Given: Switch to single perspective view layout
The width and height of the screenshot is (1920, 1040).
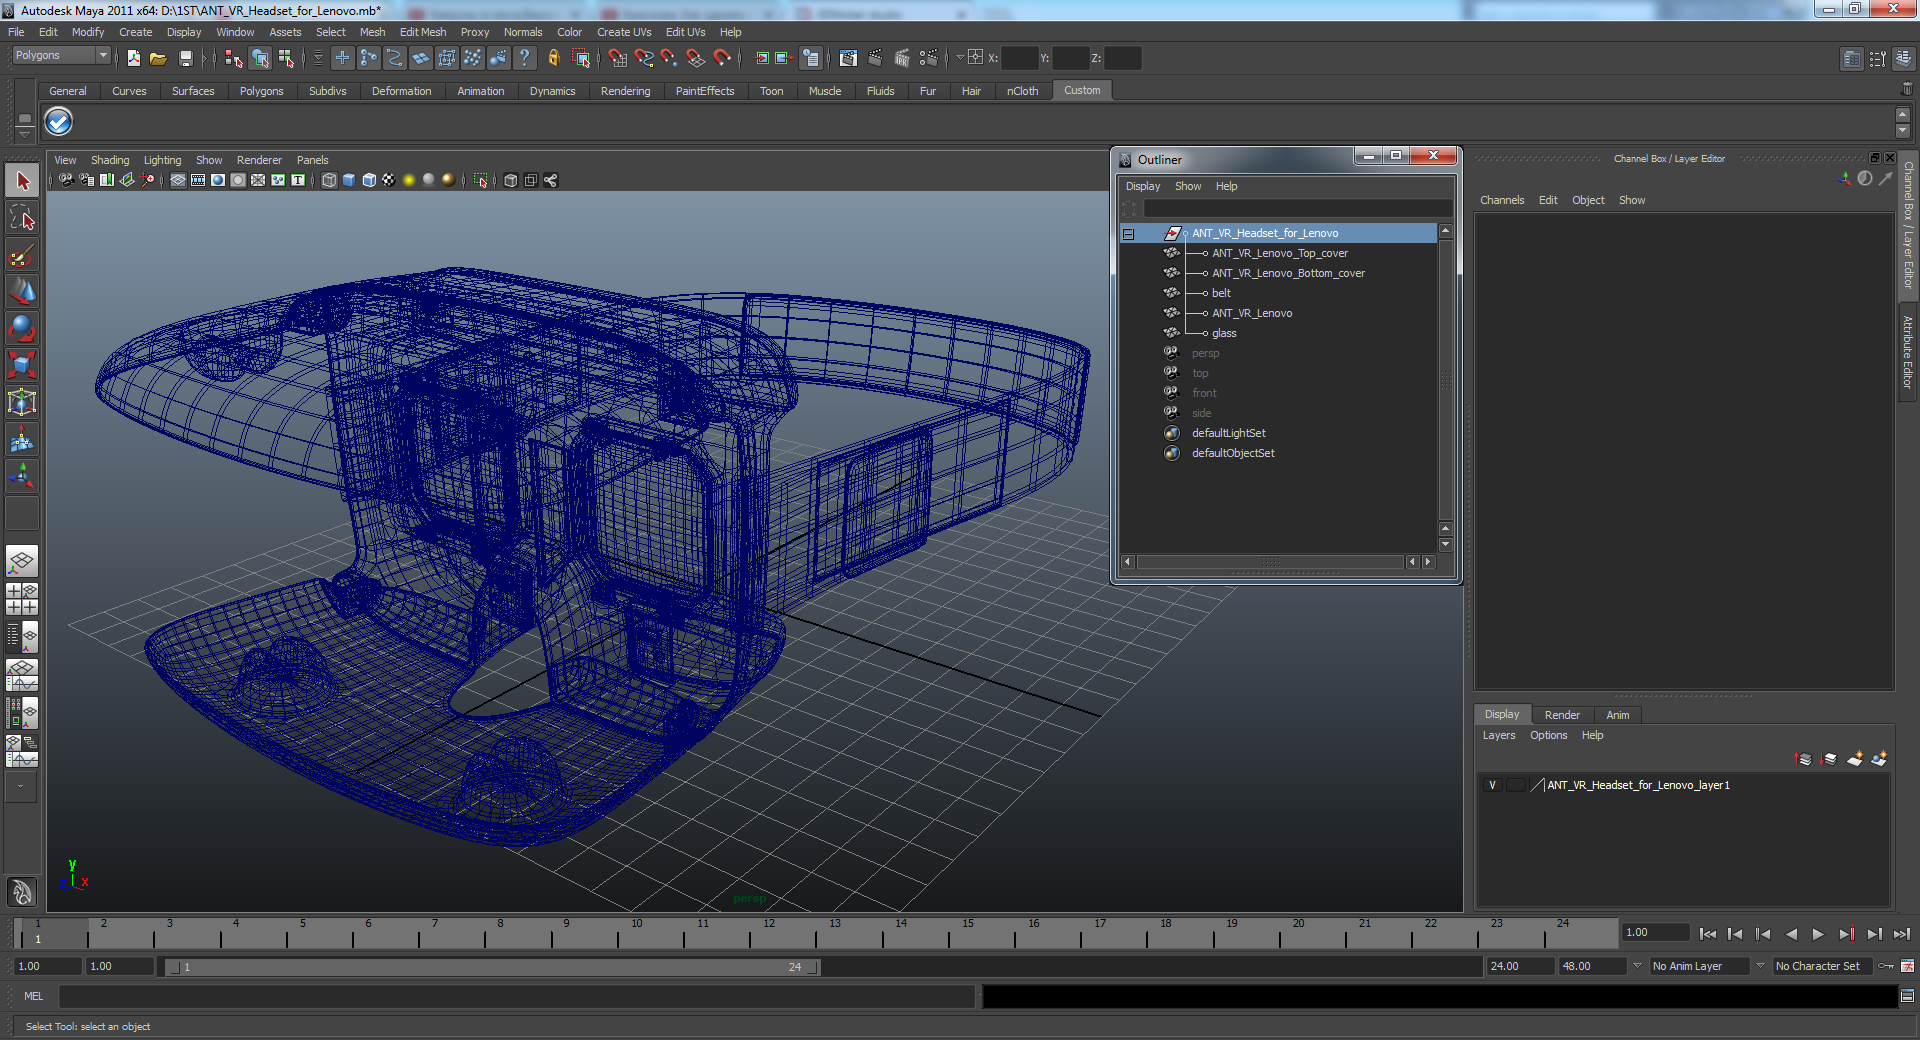Looking at the screenshot, I should pyautogui.click(x=22, y=561).
